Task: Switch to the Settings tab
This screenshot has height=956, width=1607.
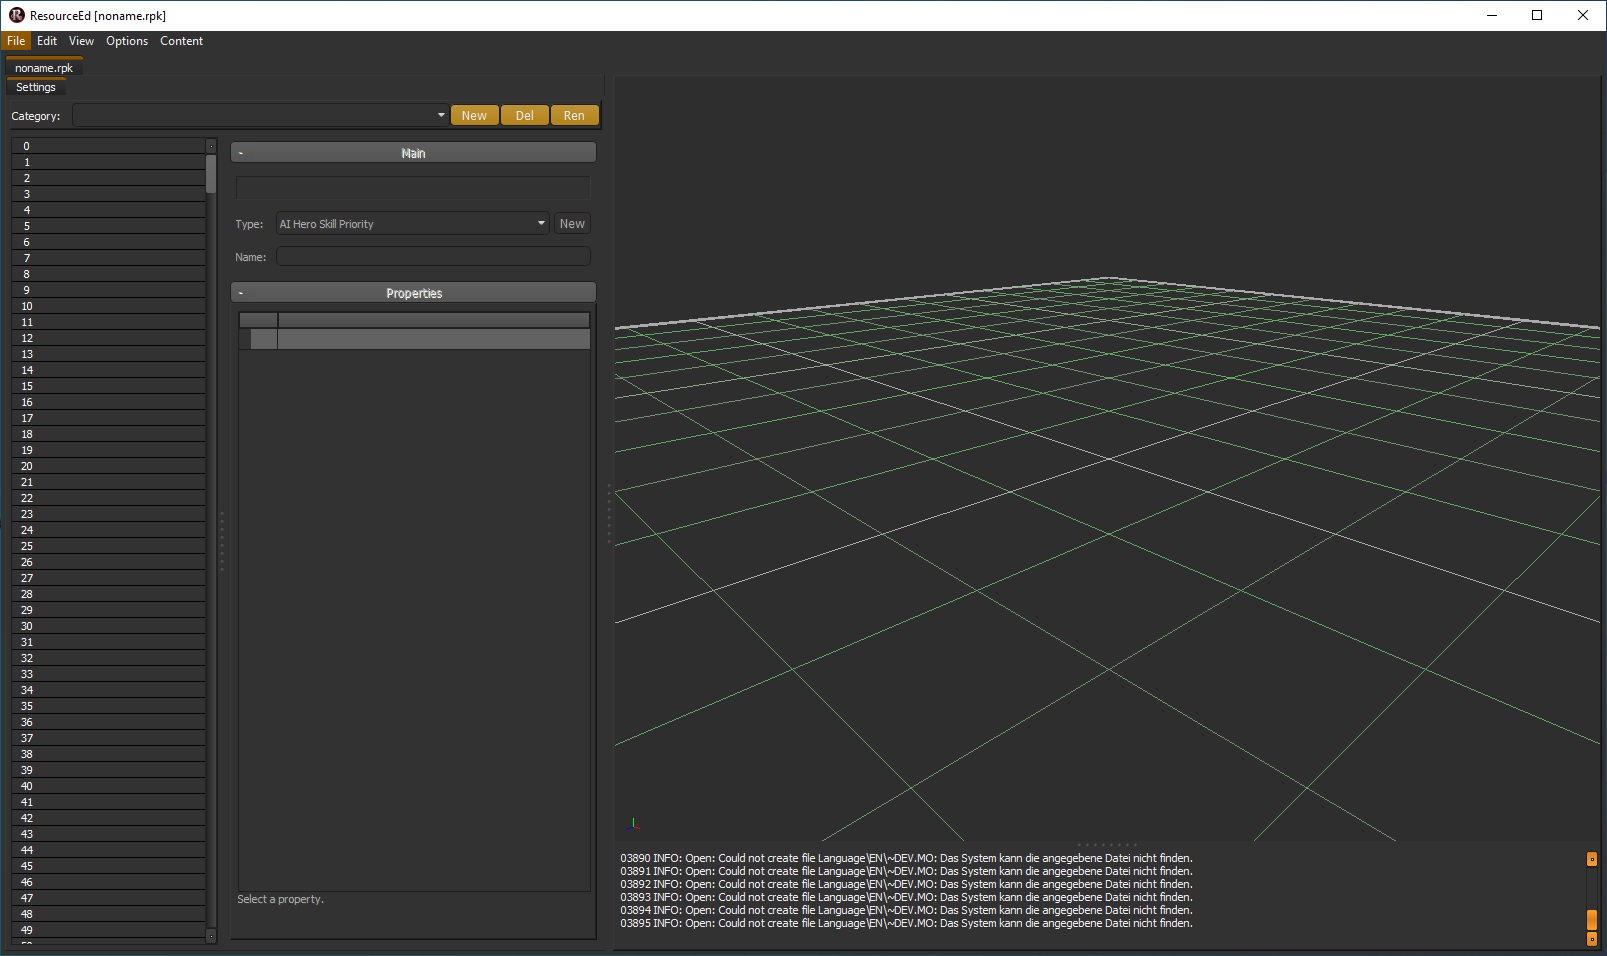Action: [35, 87]
